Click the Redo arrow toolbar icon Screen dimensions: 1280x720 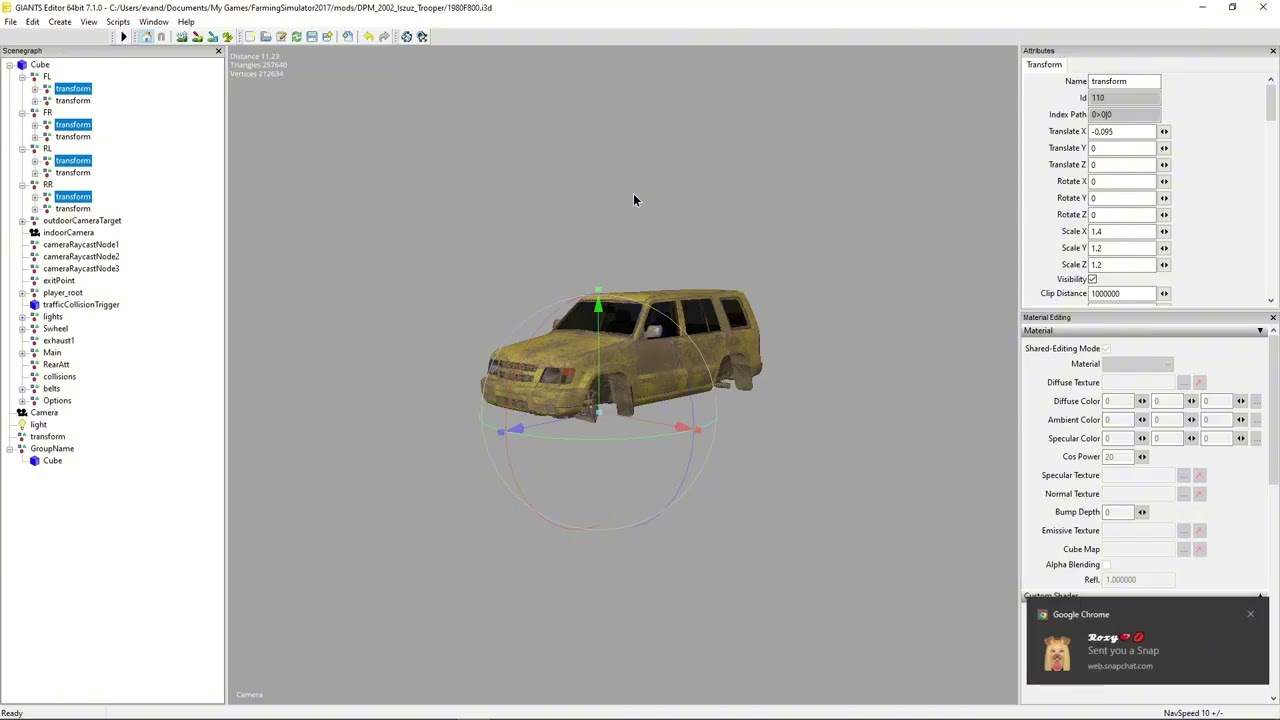click(x=384, y=37)
